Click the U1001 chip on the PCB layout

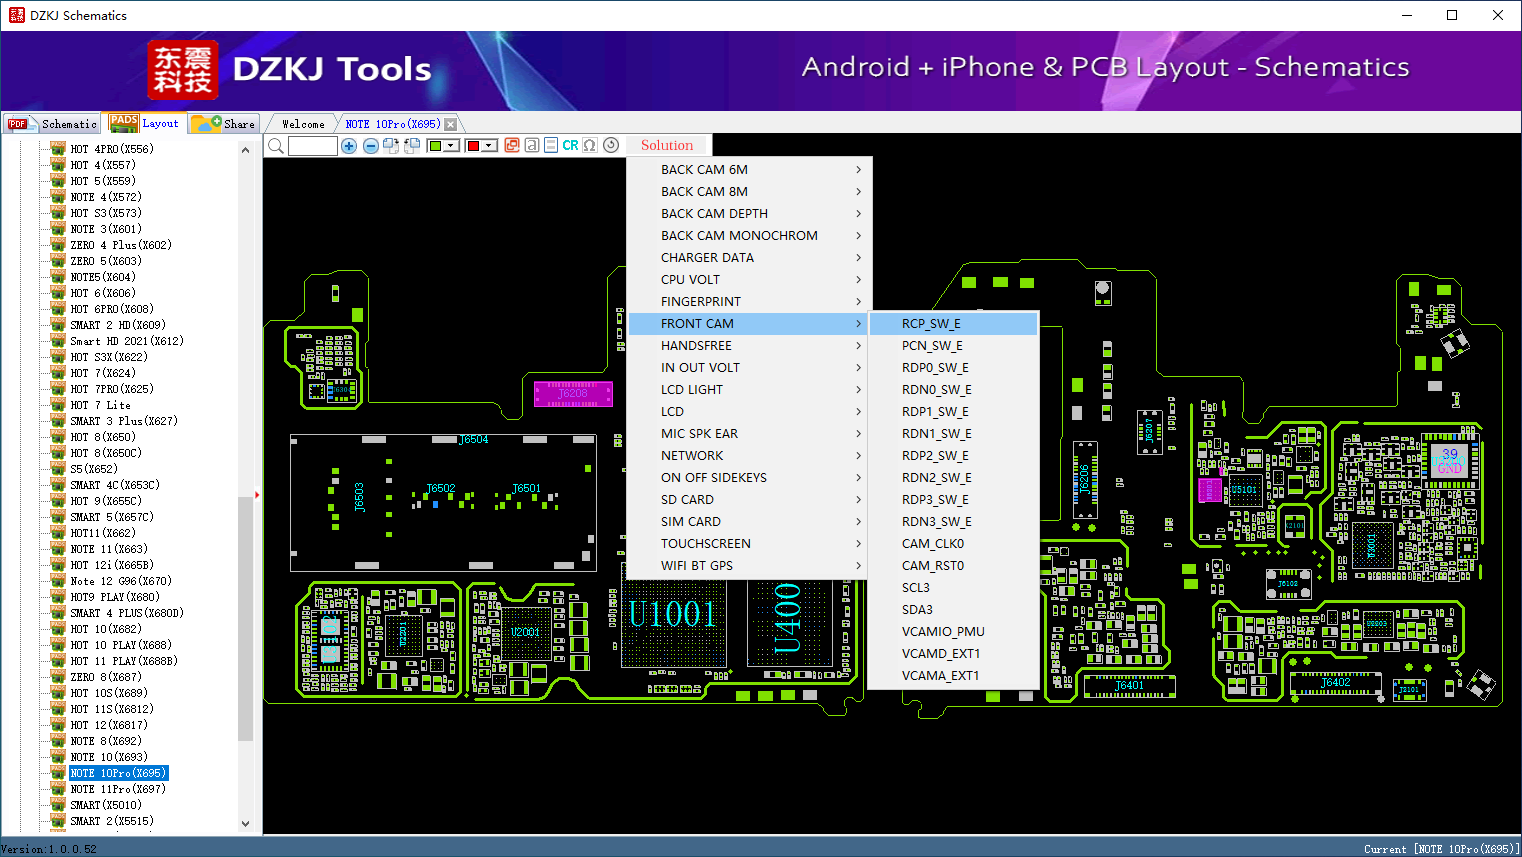[672, 614]
